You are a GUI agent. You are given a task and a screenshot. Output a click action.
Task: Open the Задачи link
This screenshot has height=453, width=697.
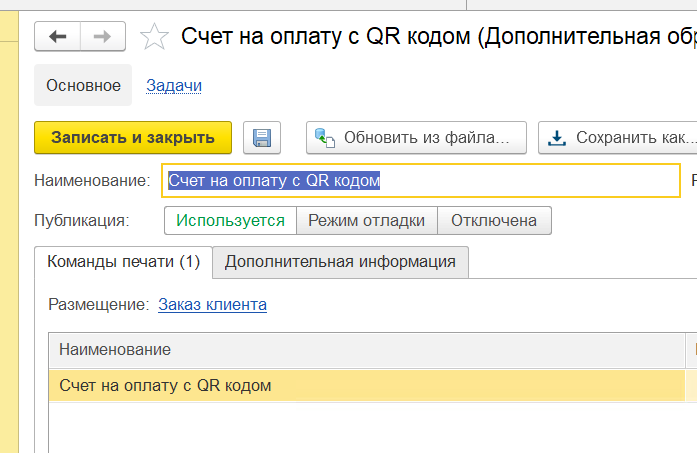(174, 85)
